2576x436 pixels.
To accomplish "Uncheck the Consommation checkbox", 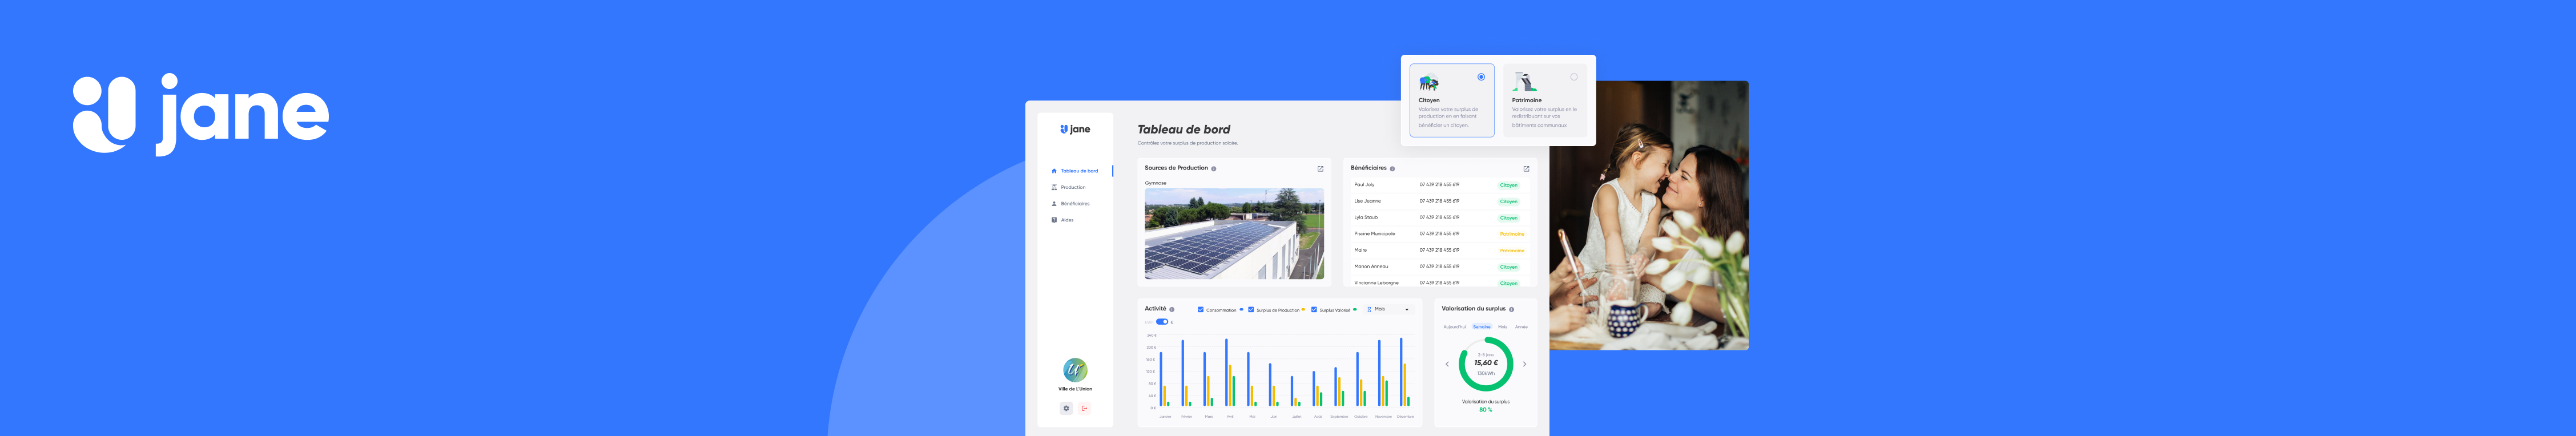I will click(x=1200, y=310).
